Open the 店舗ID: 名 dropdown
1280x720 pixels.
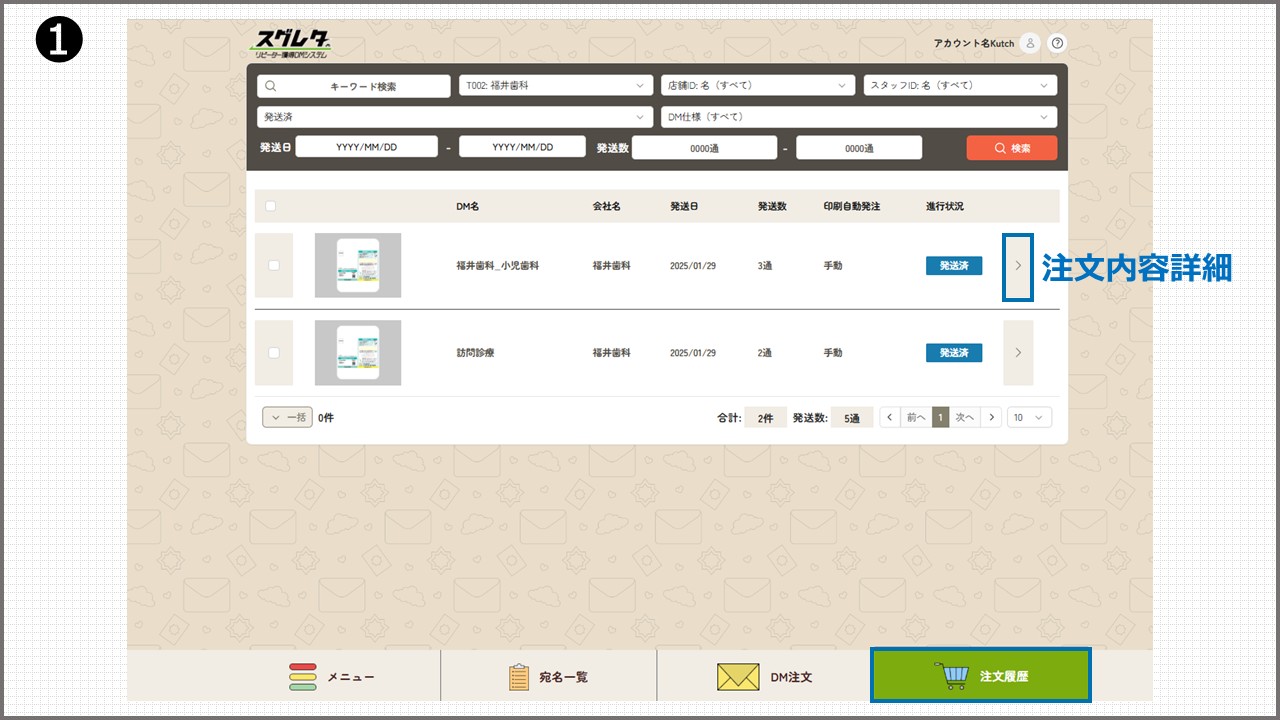(x=758, y=86)
